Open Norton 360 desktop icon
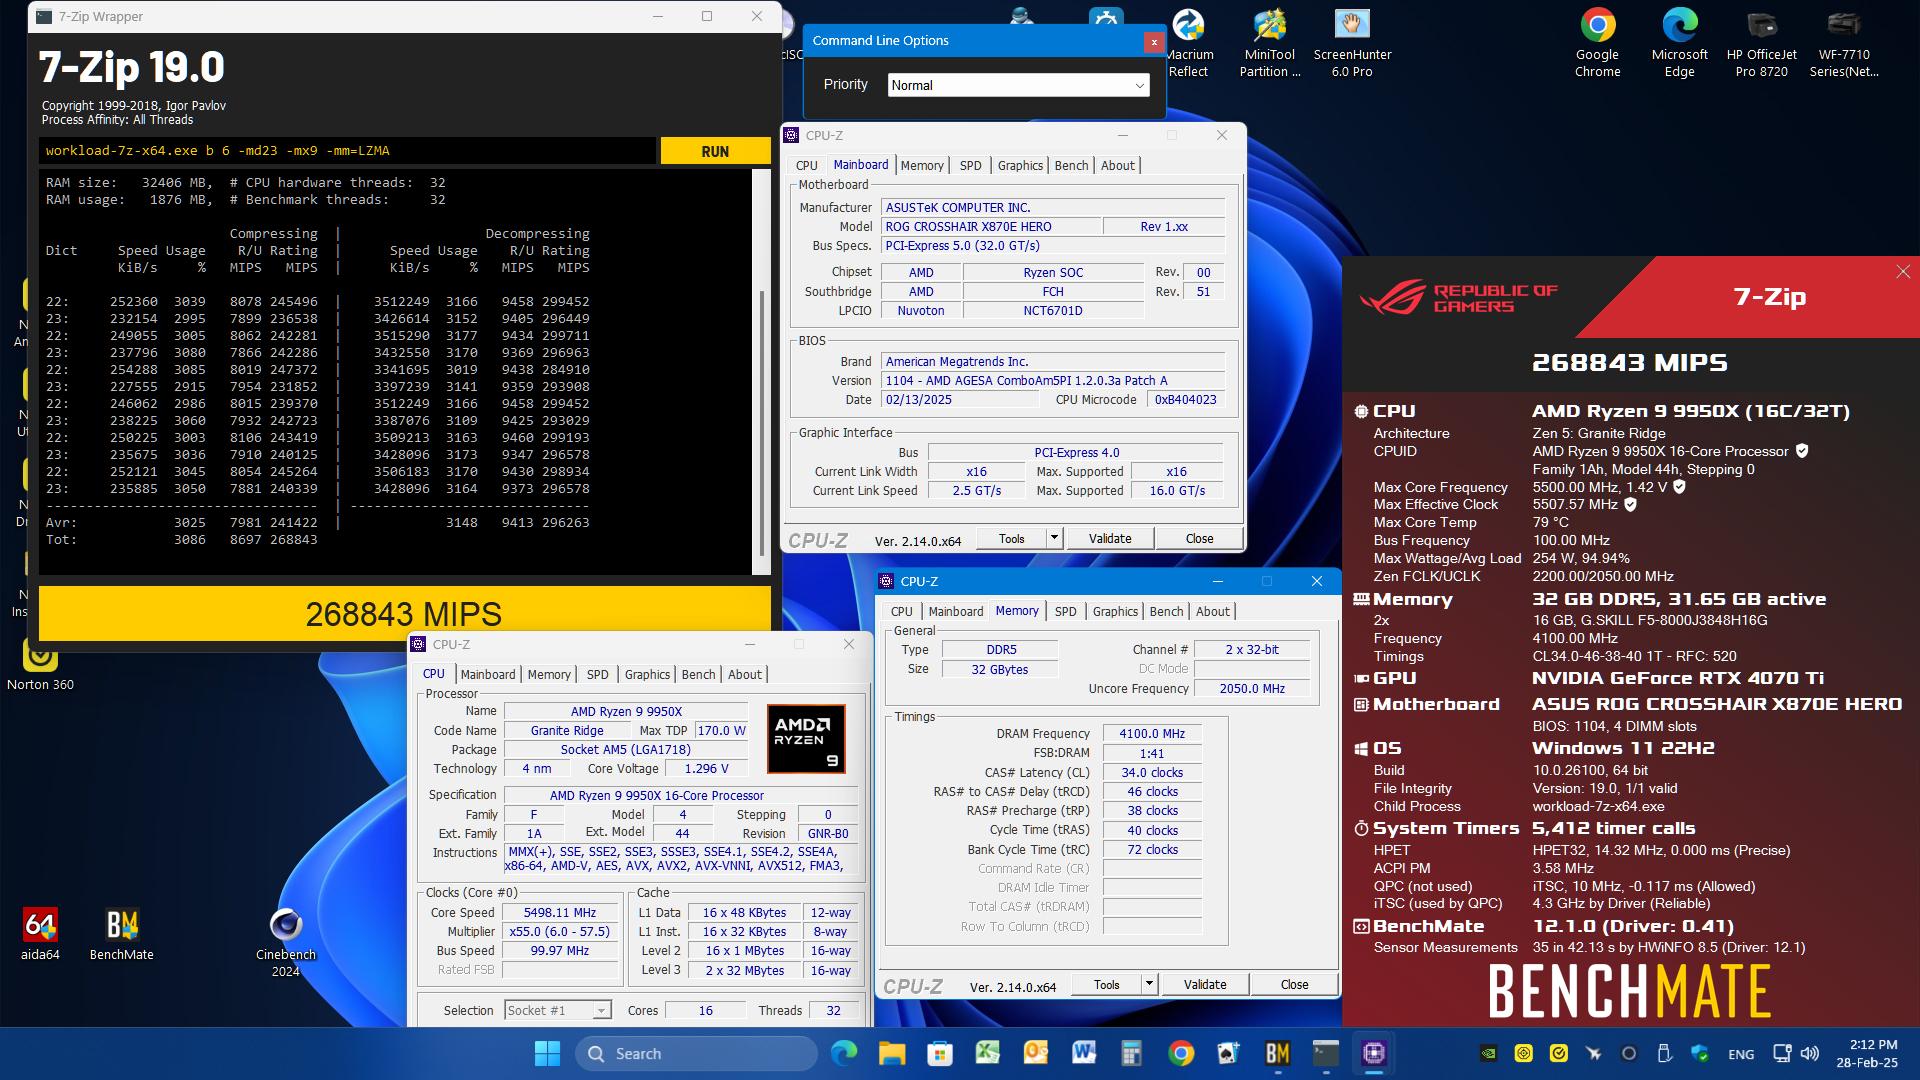This screenshot has width=1920, height=1080. pyautogui.click(x=40, y=666)
